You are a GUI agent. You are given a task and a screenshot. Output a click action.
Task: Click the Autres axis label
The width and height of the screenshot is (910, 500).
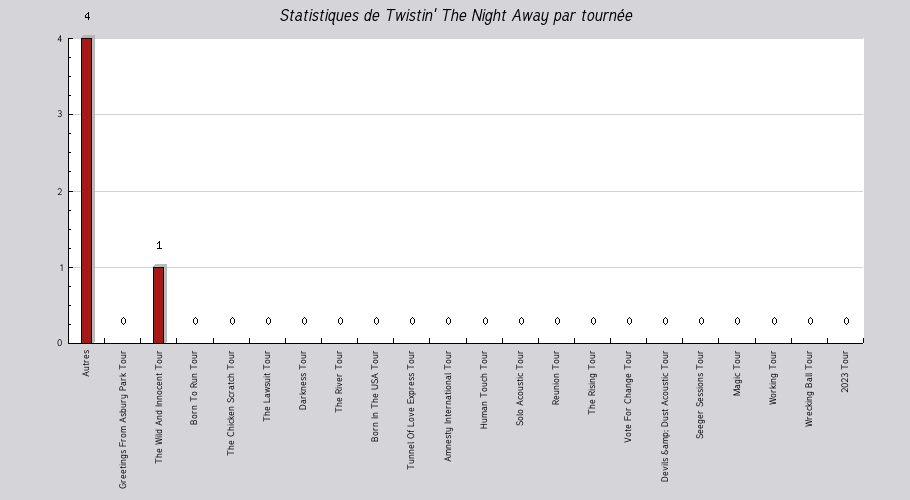click(86, 363)
